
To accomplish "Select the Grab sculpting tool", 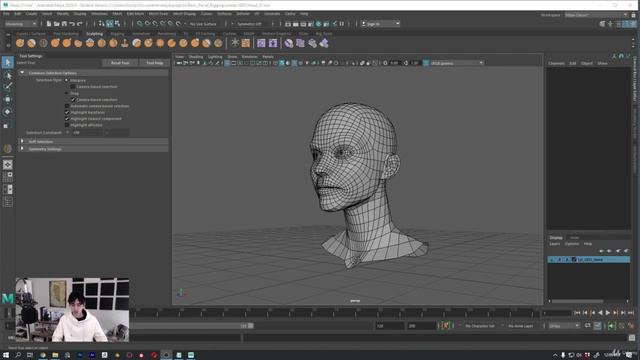I will [x=55, y=43].
